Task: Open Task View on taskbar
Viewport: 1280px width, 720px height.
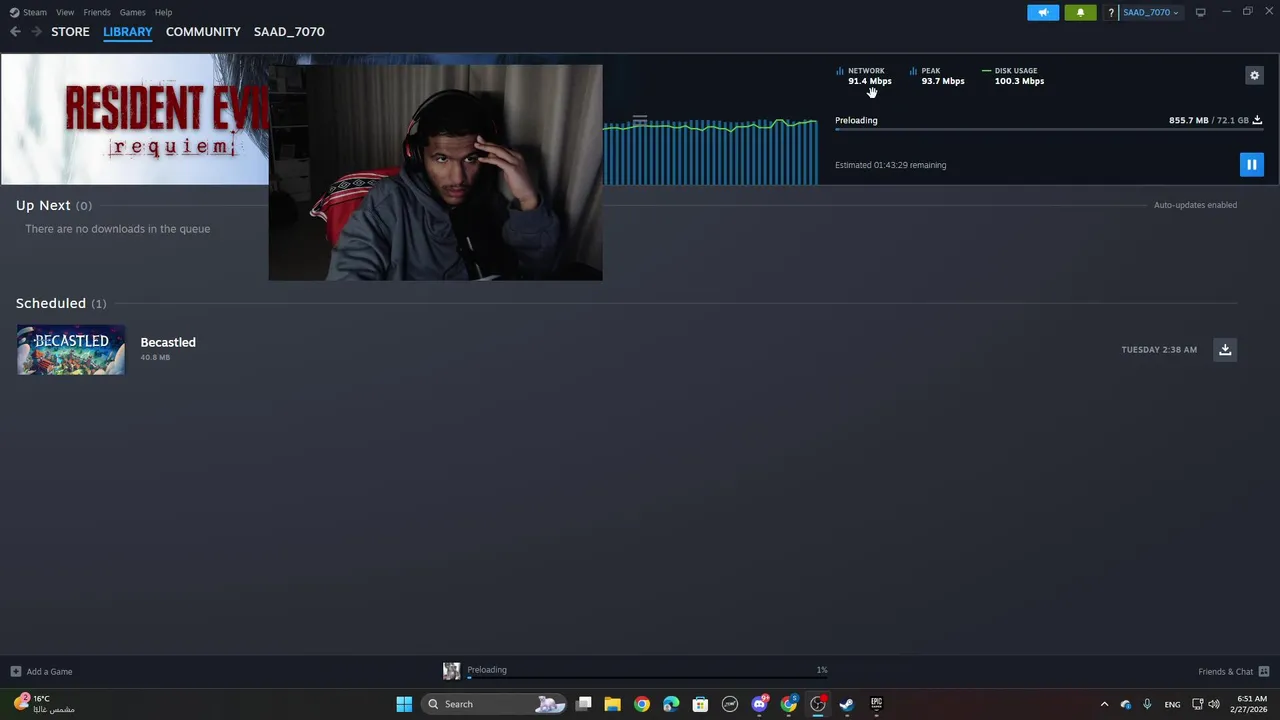Action: 584,704
